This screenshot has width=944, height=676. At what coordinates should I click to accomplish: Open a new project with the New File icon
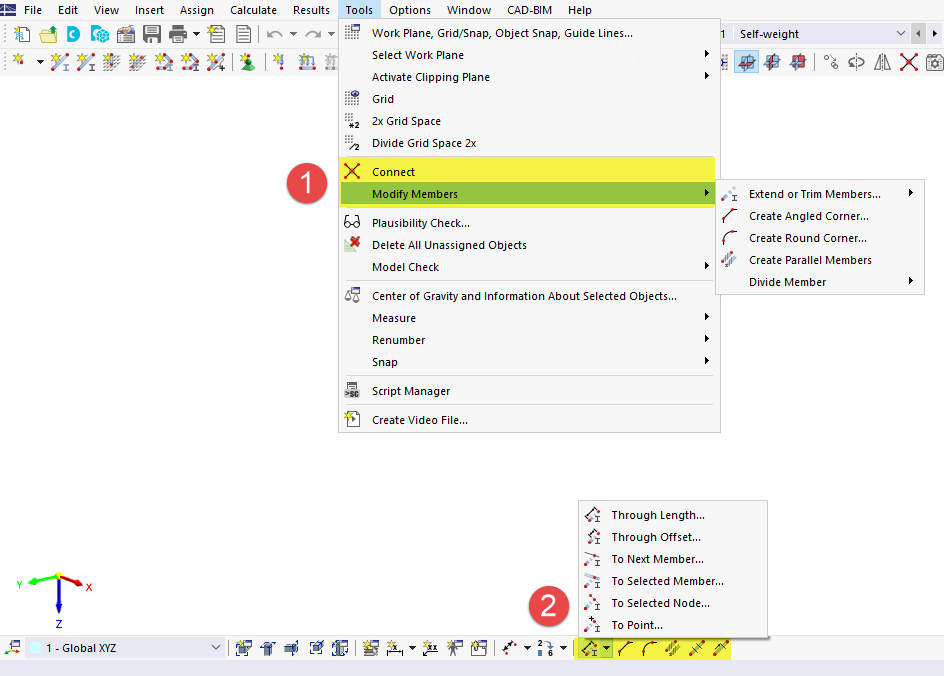(x=20, y=33)
